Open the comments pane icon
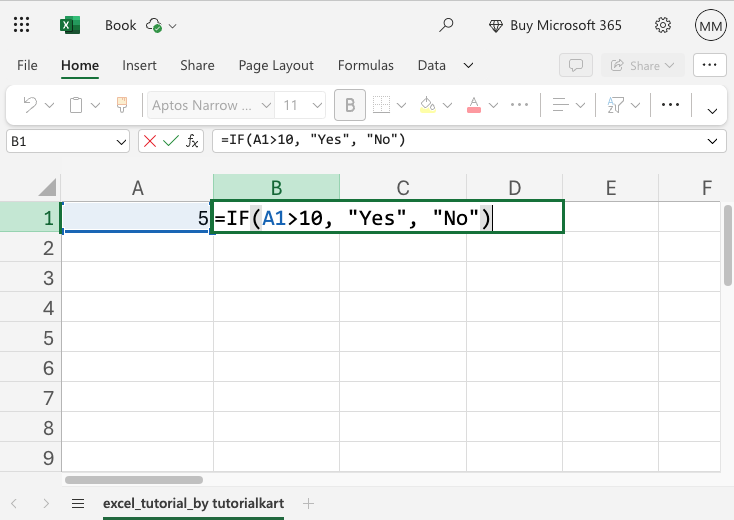This screenshot has height=520, width=734. (575, 65)
